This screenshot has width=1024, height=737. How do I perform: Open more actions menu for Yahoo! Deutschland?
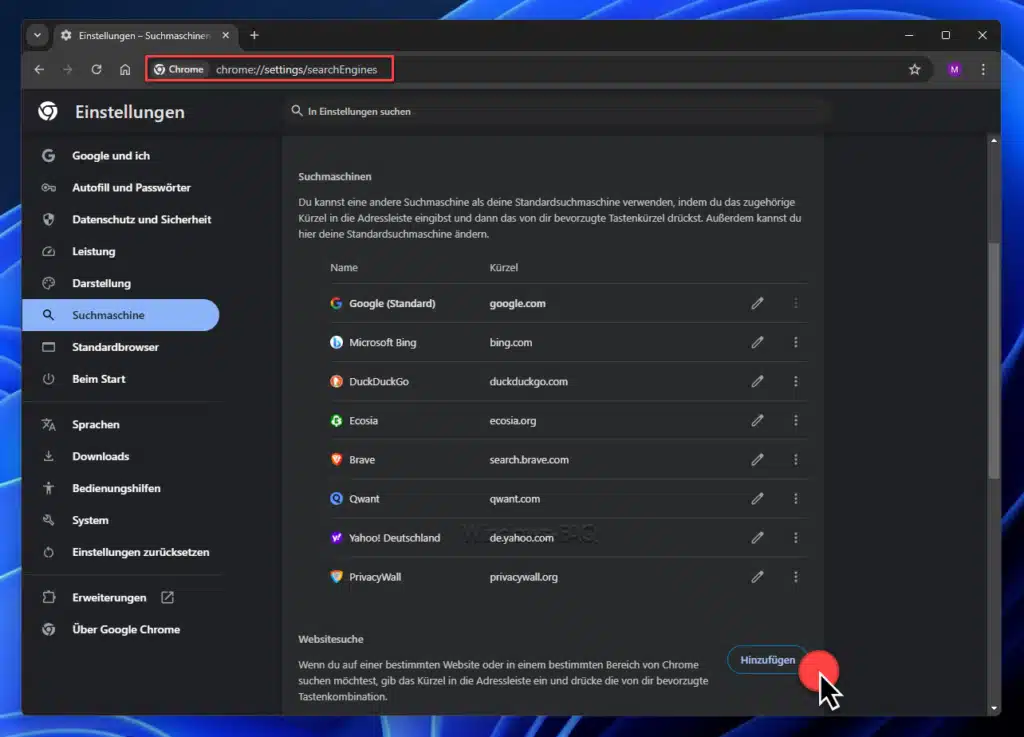795,538
